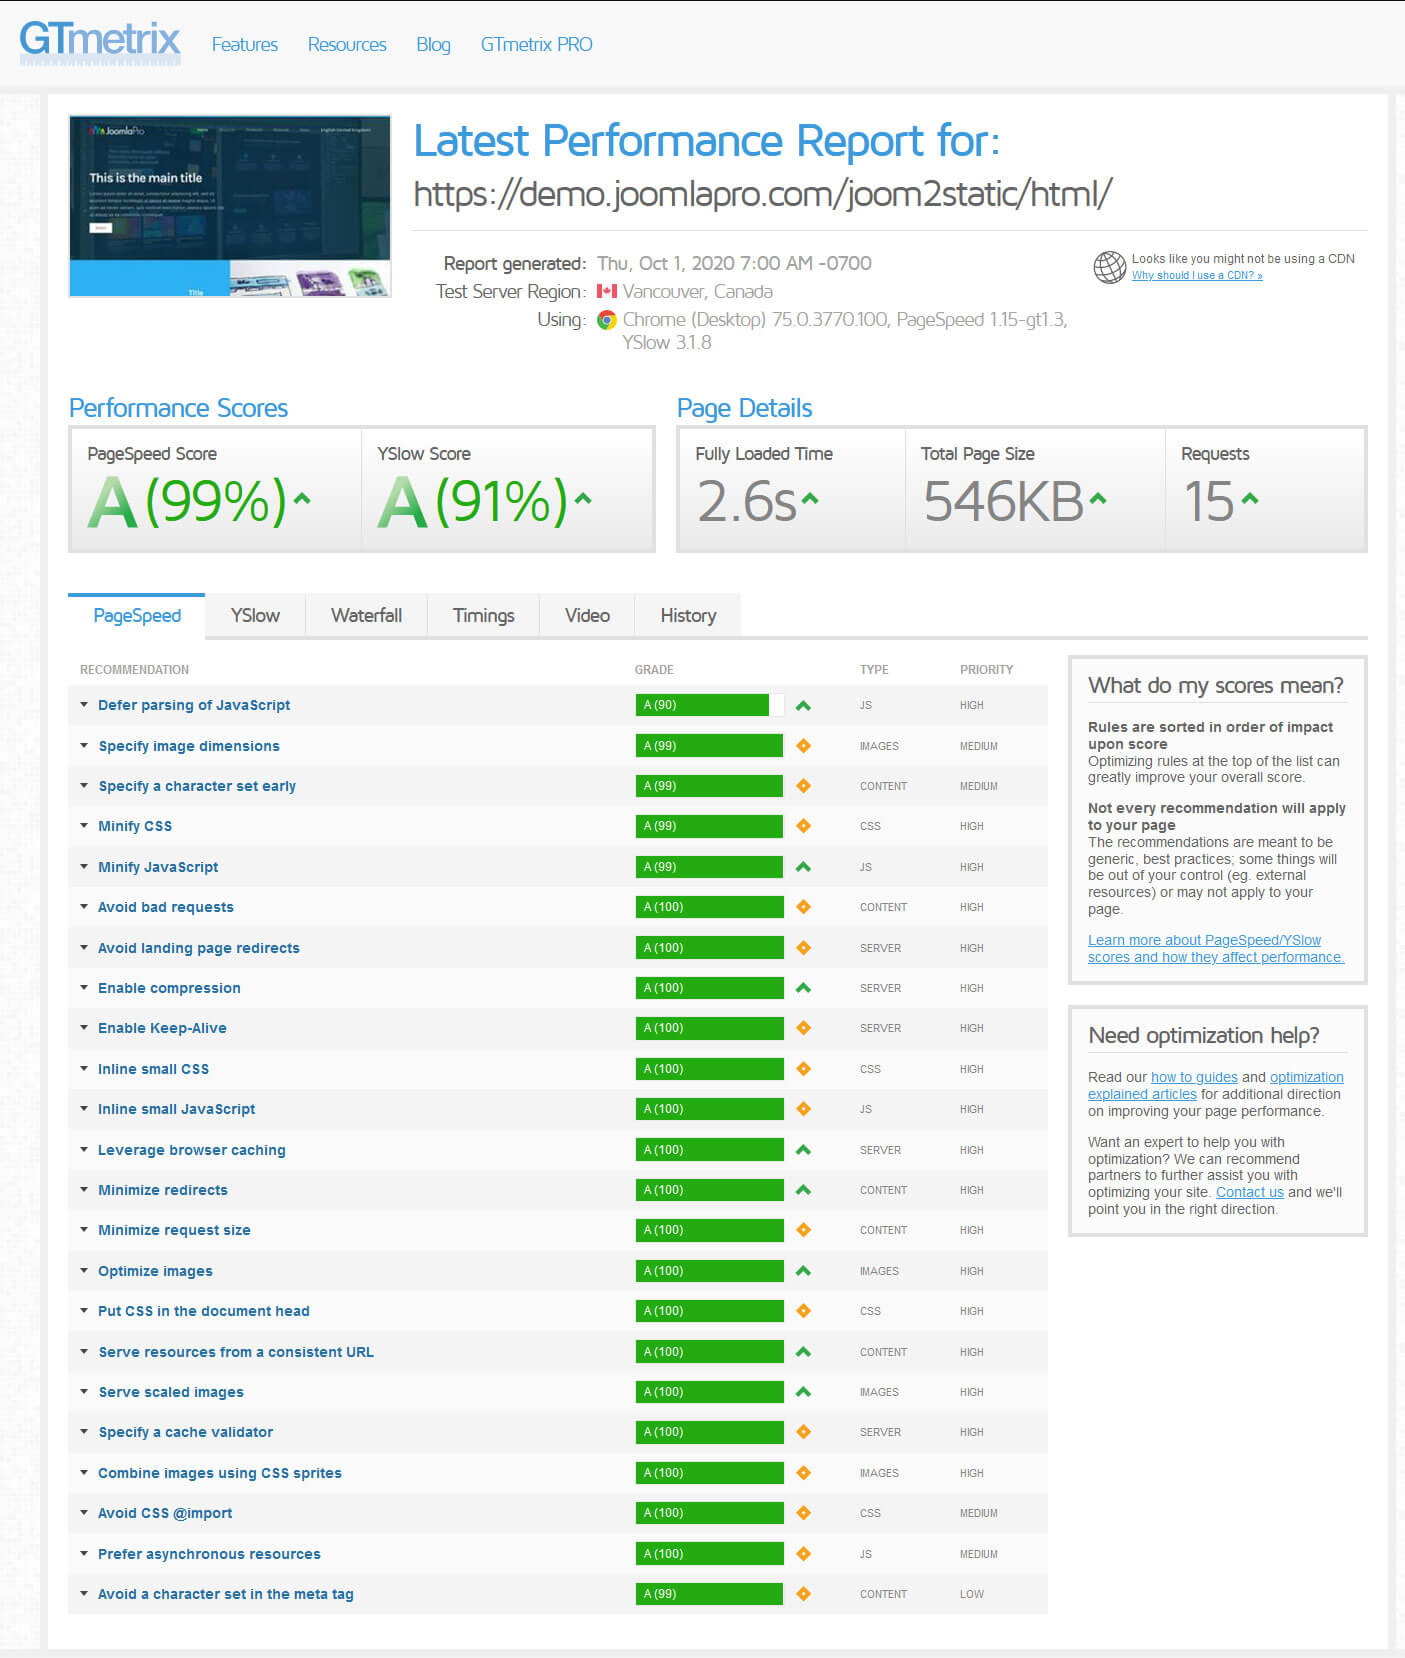Open the tested page URL heading
Image resolution: width=1405 pixels, height=1658 pixels.
763,193
